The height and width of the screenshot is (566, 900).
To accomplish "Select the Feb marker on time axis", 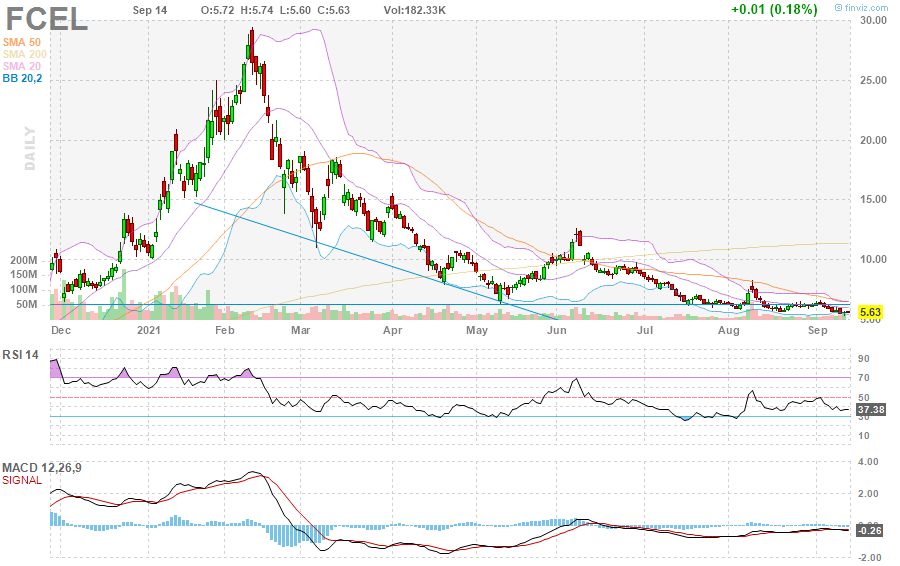I will pos(224,329).
